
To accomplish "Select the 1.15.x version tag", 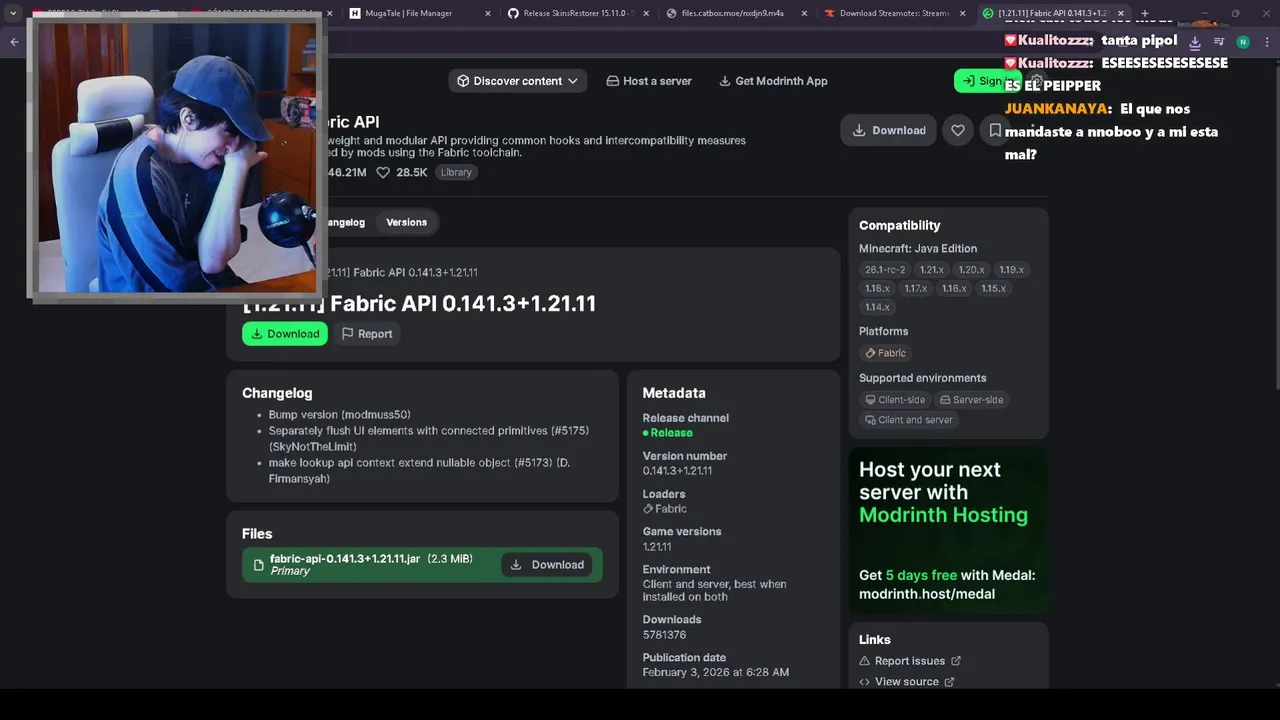I will click(x=993, y=288).
